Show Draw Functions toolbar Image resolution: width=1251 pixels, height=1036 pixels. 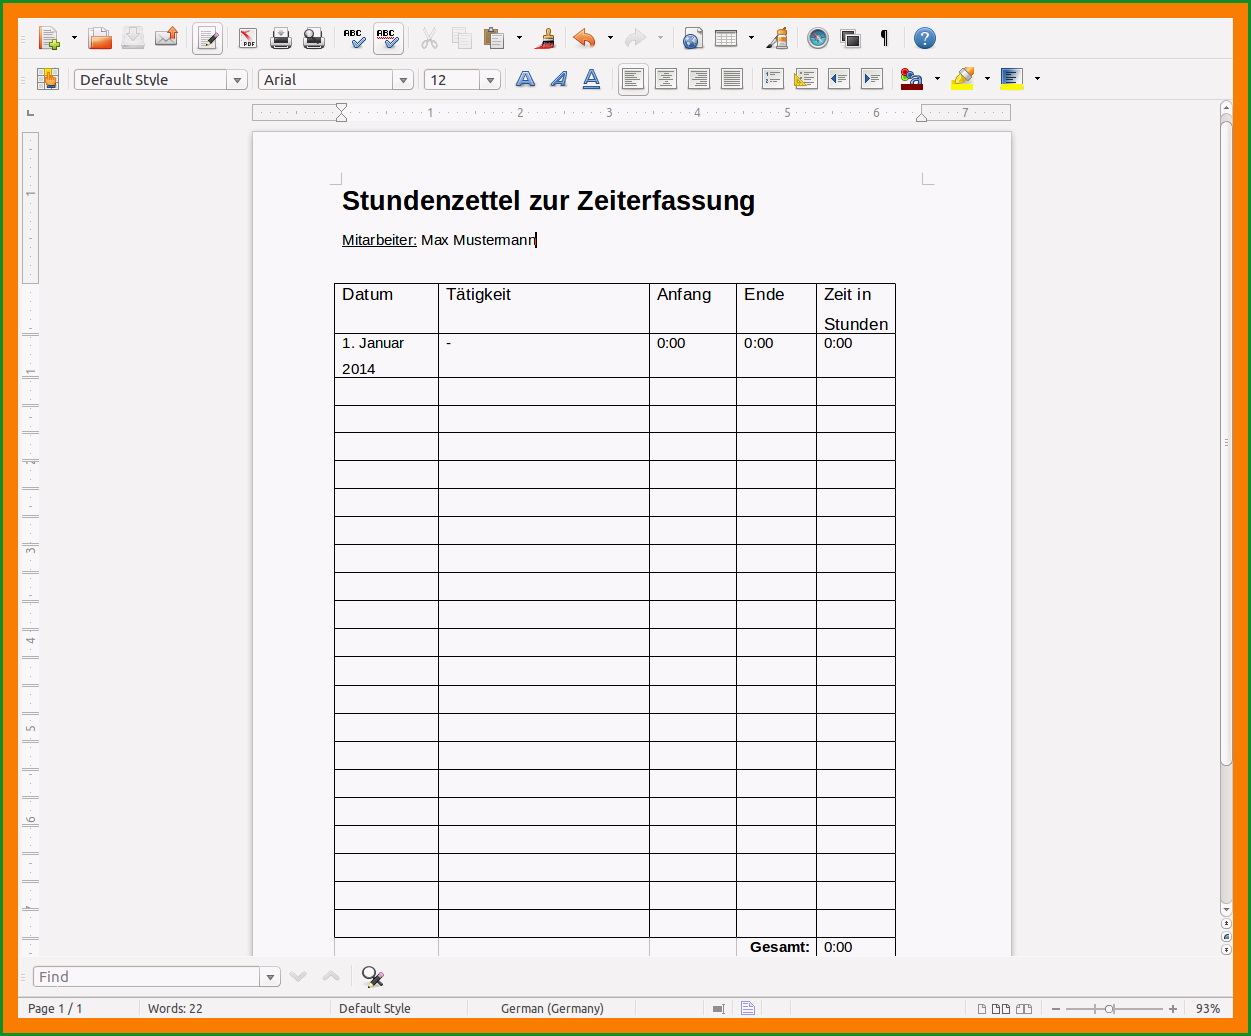[778, 39]
